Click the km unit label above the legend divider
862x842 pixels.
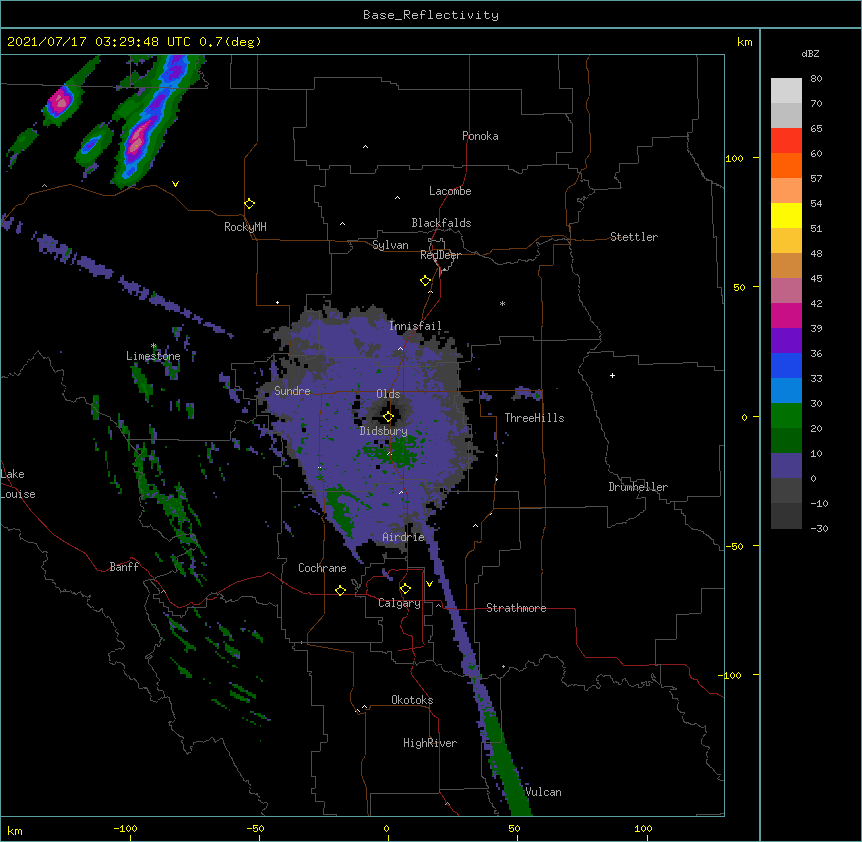(745, 42)
